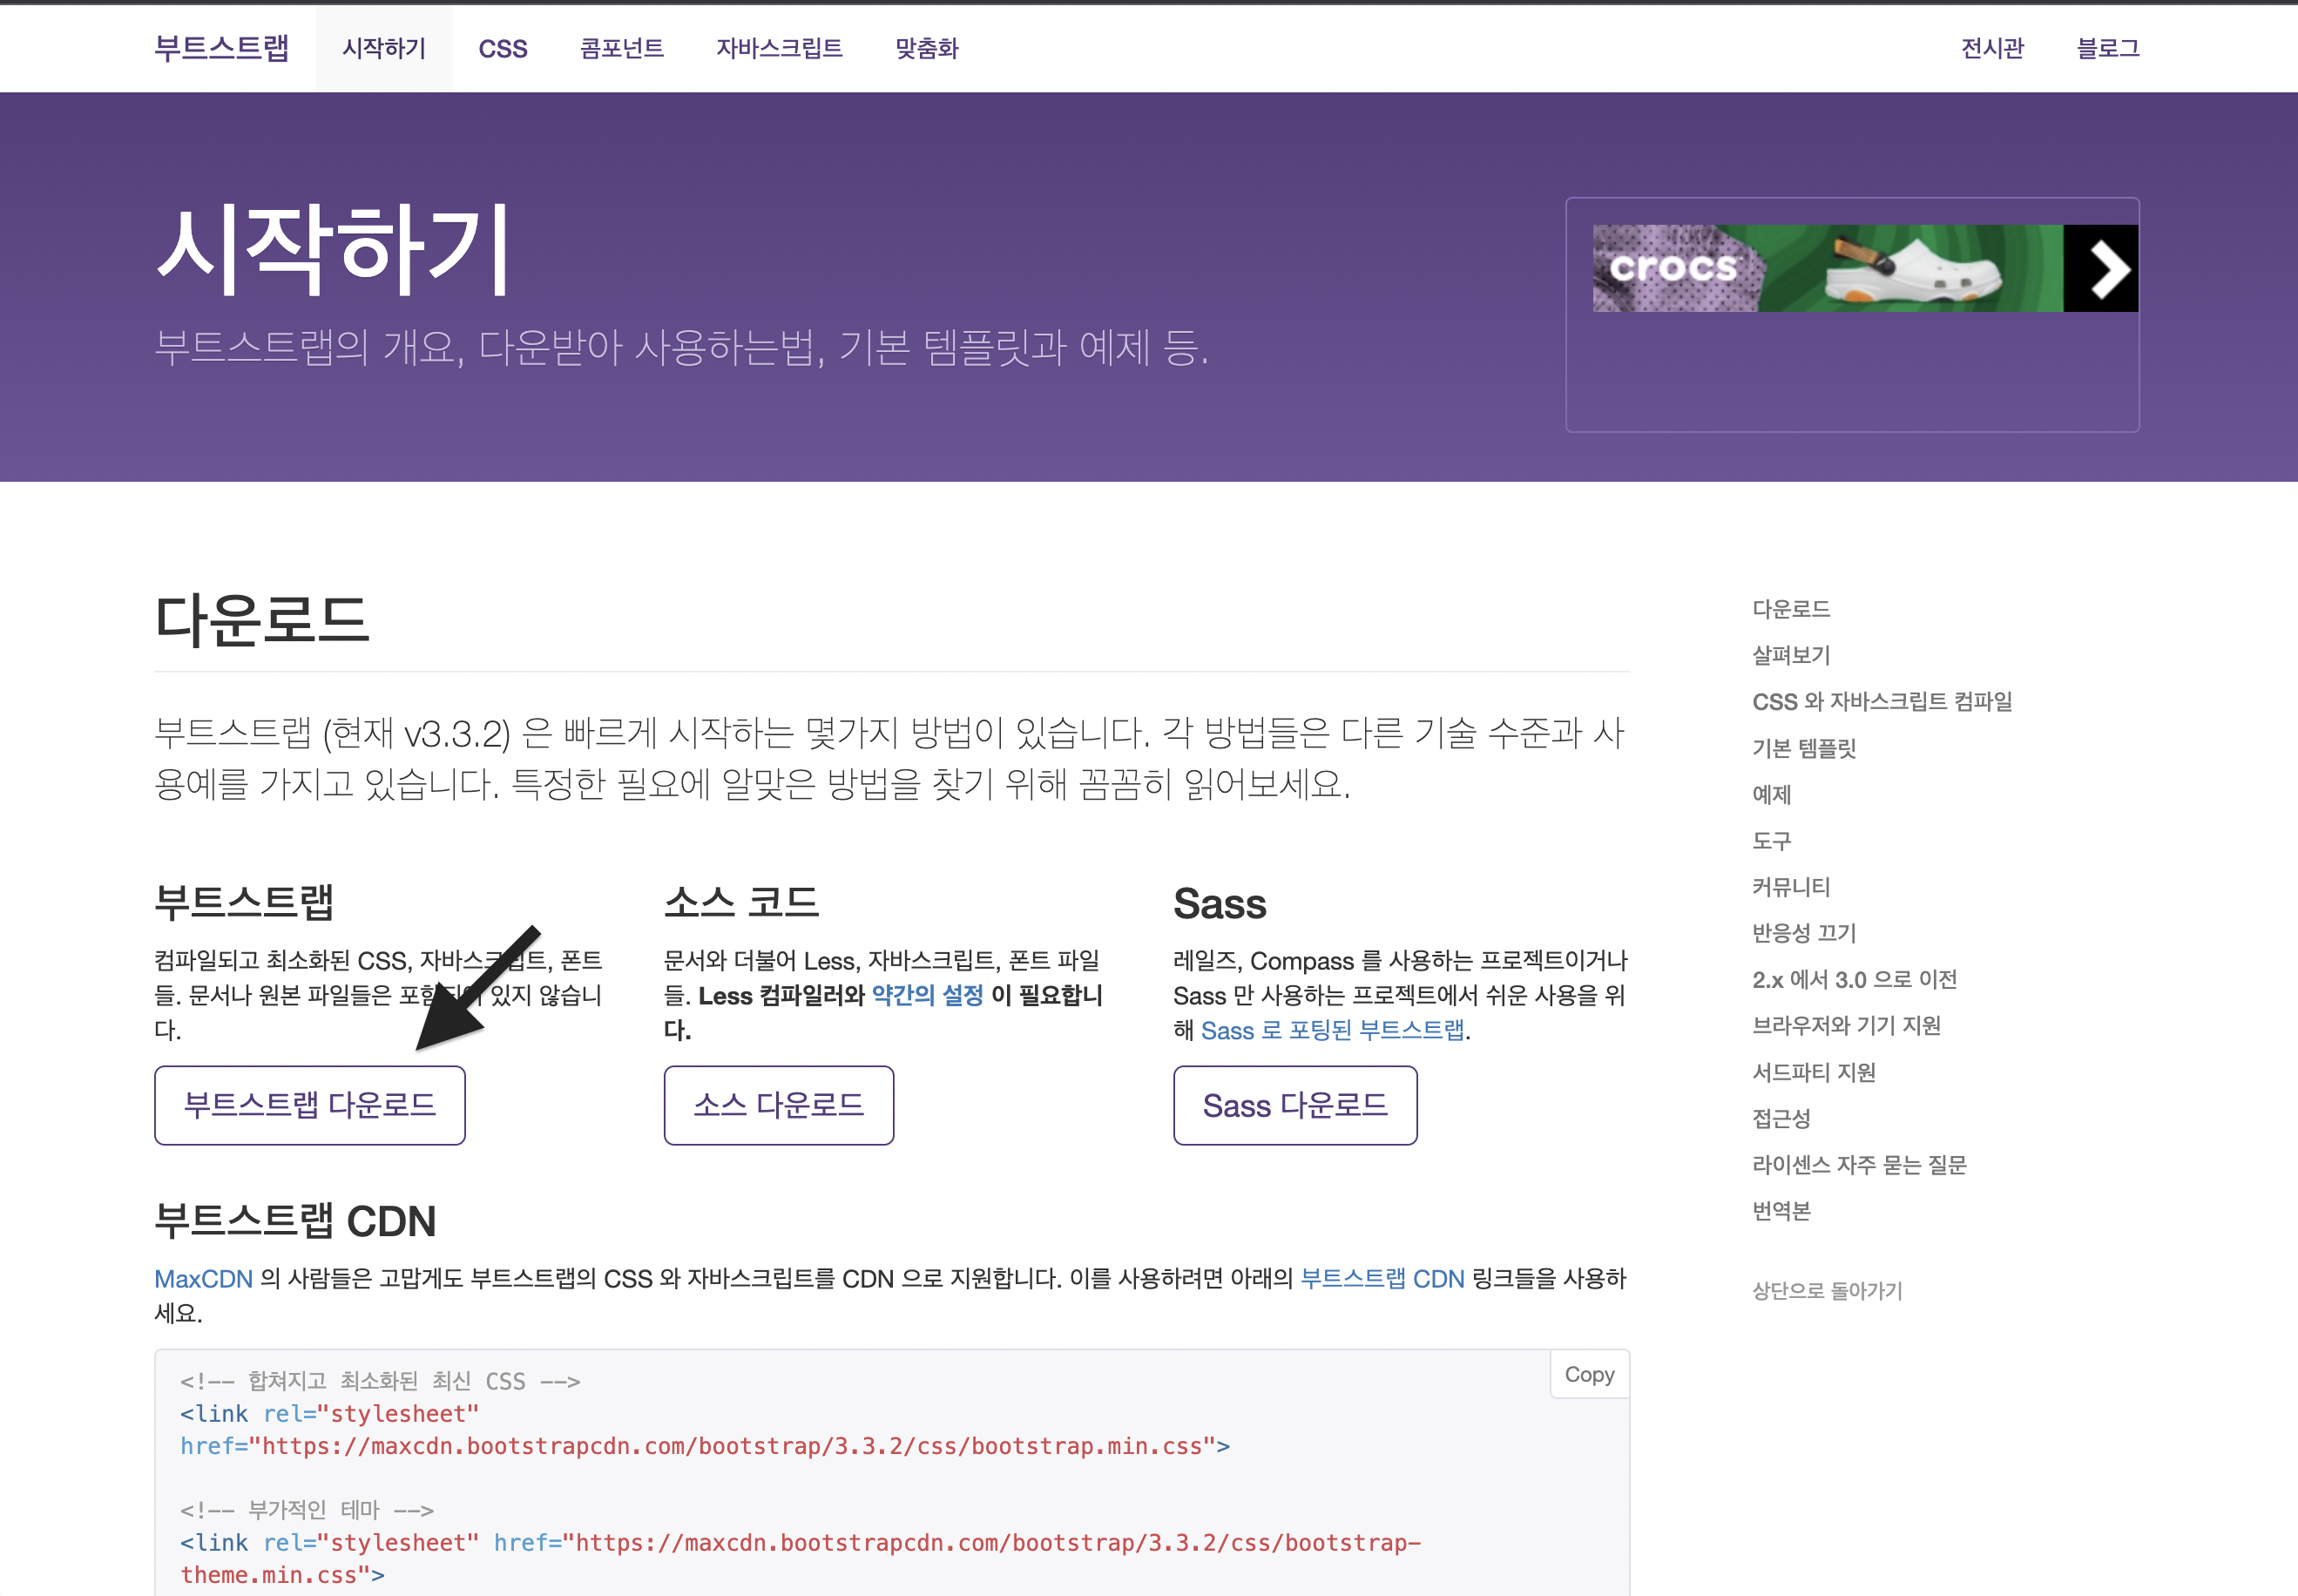Viewport: 2298px width, 1596px height.
Task: Jump to 다운로드 in sidebar
Action: [1791, 609]
